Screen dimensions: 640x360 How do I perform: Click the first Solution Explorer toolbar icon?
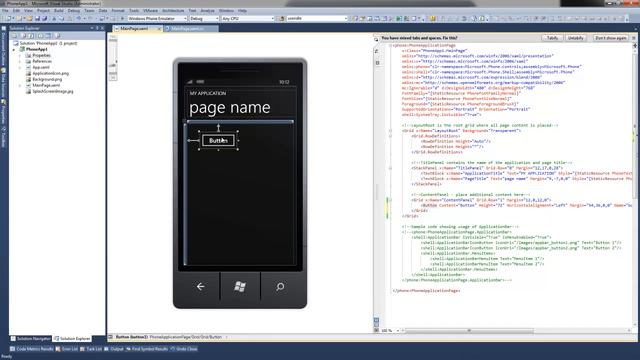point(14,36)
